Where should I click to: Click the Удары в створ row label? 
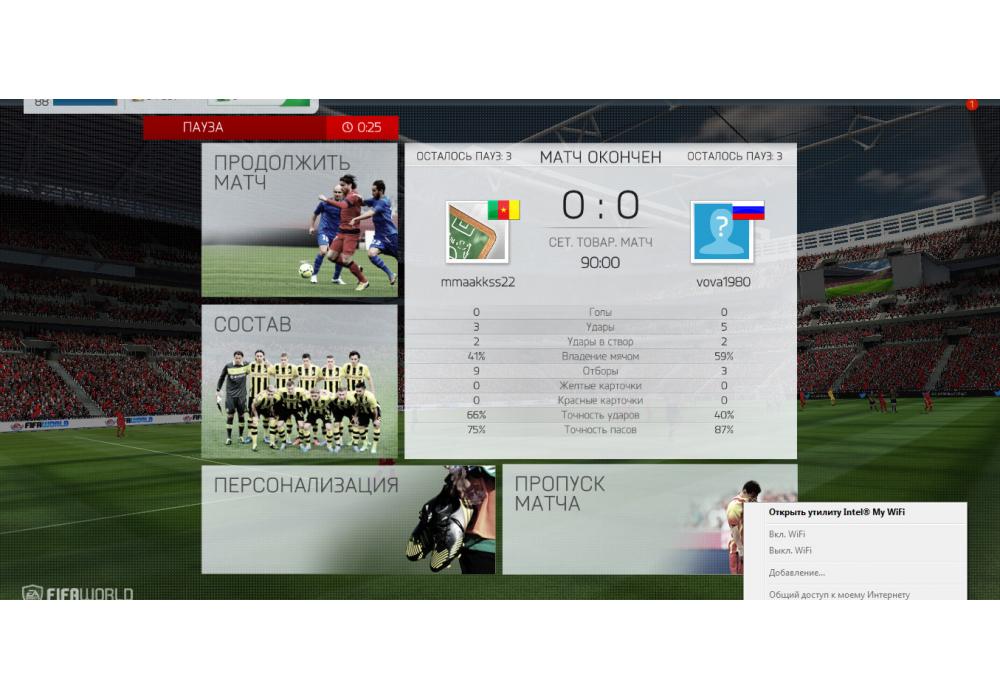point(600,342)
